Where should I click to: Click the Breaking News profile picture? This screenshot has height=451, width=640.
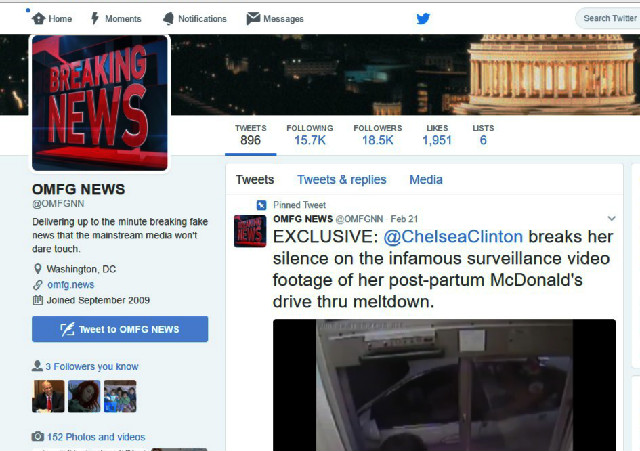[x=100, y=103]
